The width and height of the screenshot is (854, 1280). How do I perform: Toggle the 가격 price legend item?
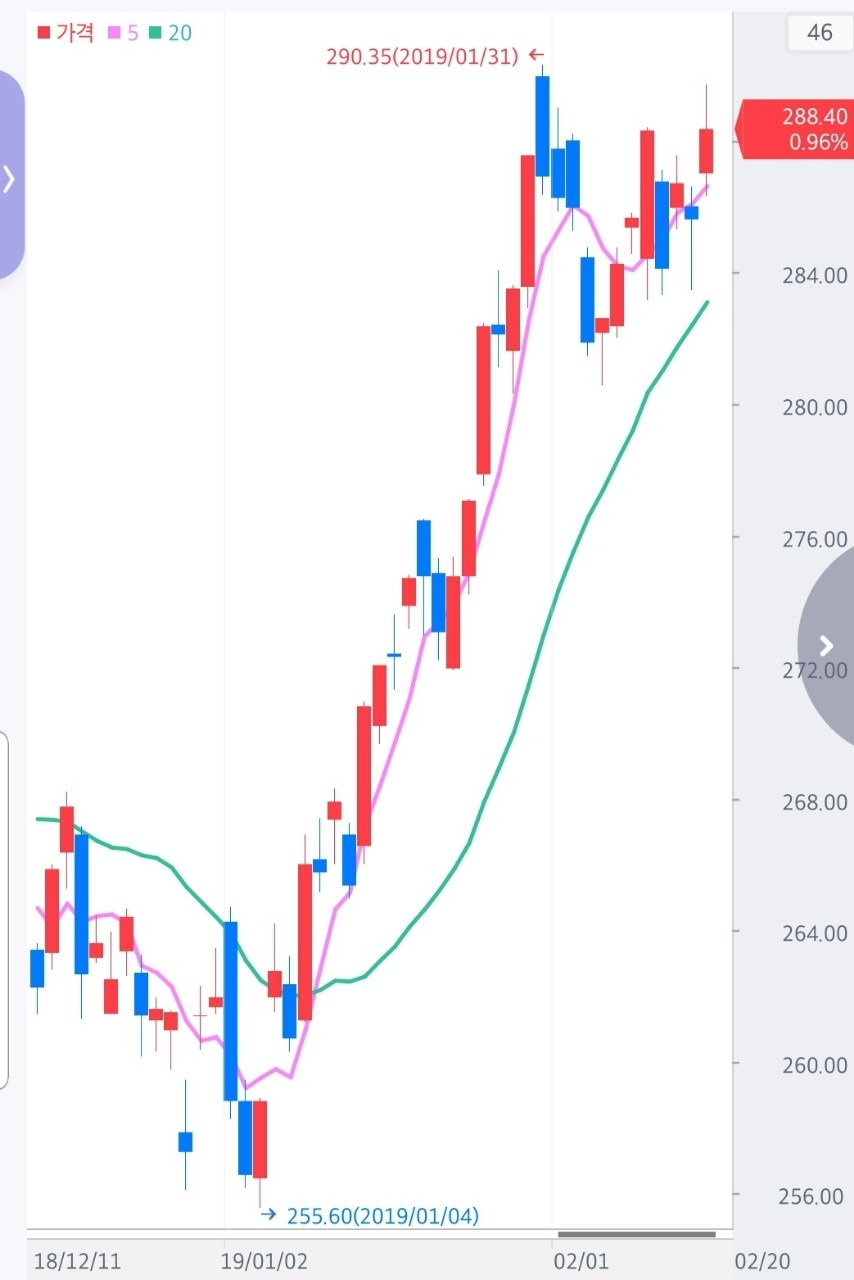point(66,33)
